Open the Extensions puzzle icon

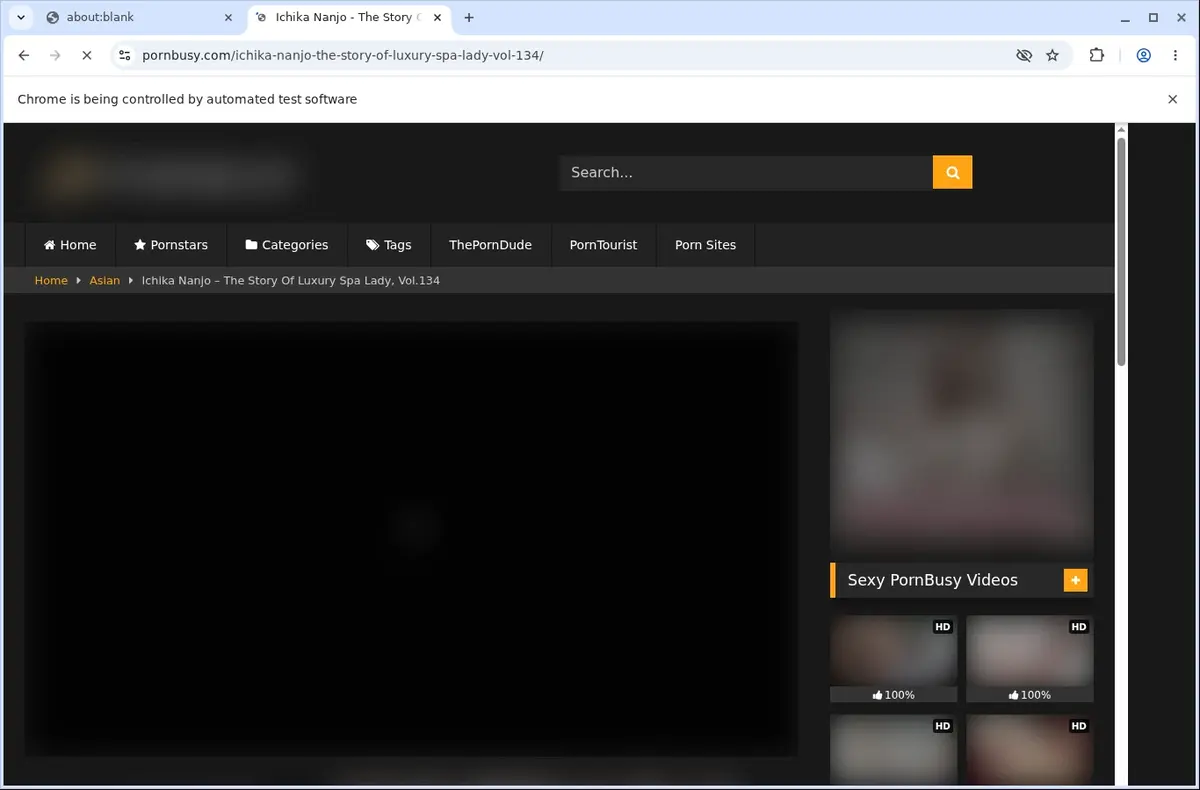(1097, 56)
